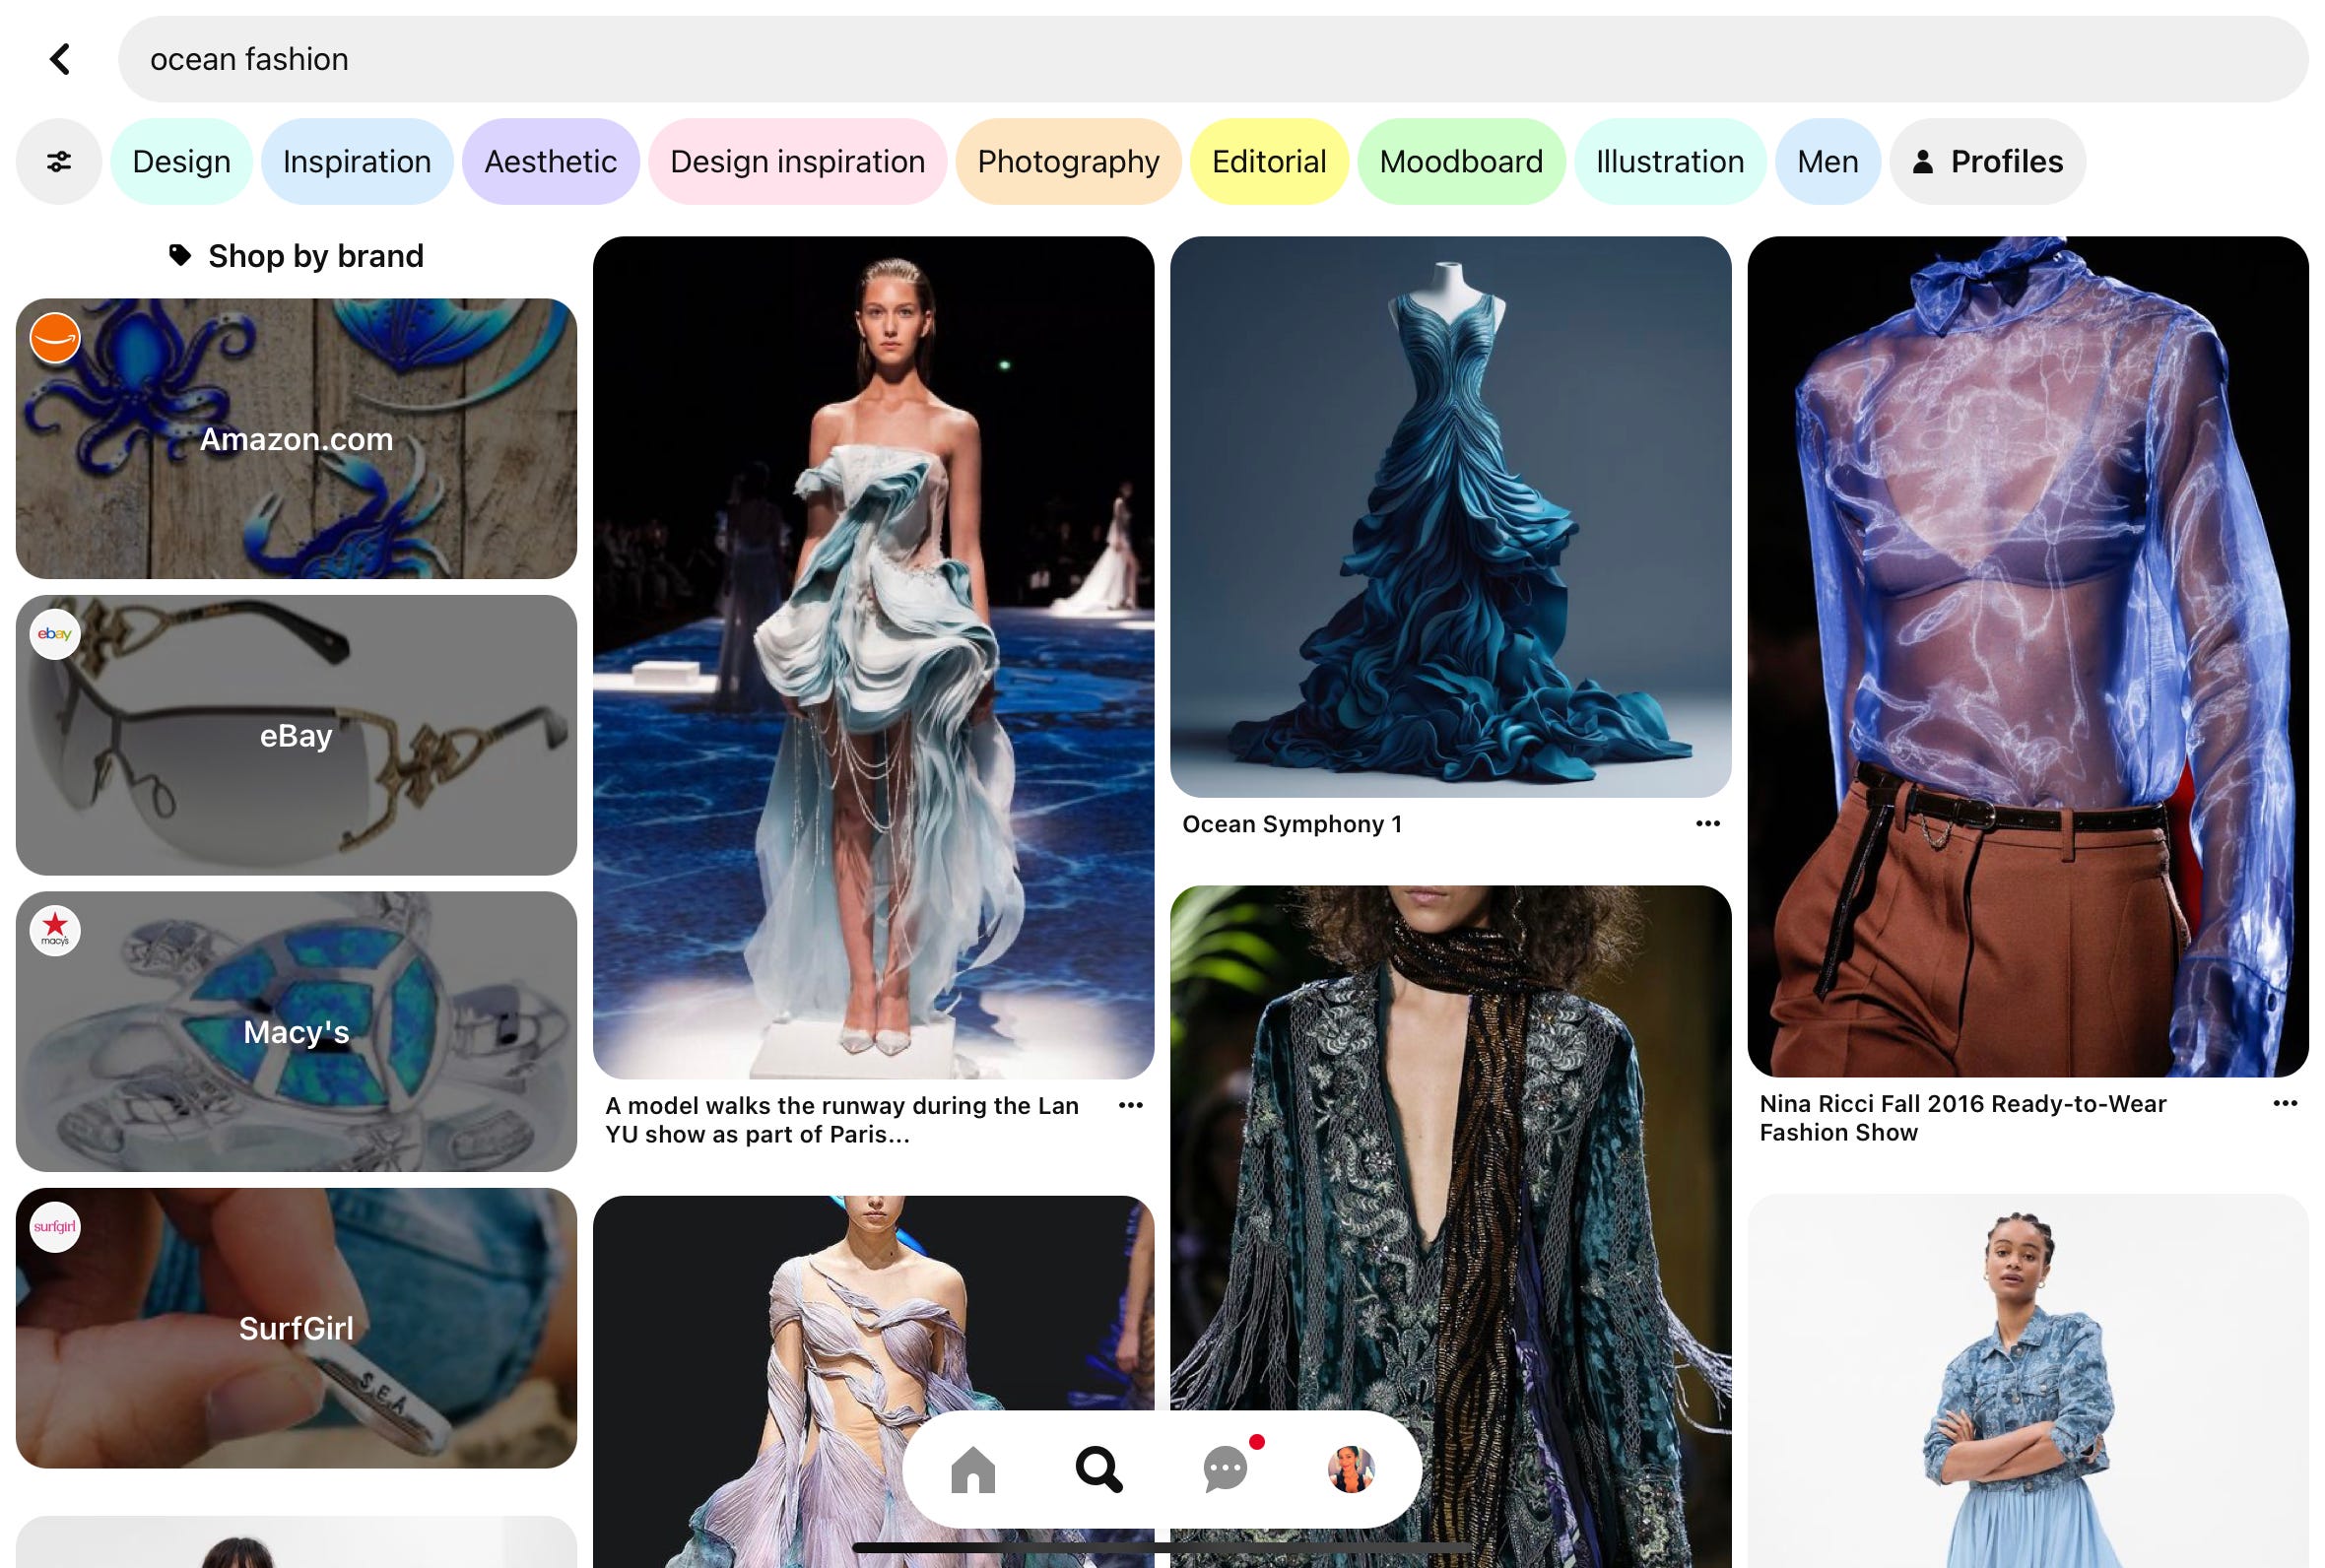
Task: Click the eBay logo badge
Action: coord(55,634)
